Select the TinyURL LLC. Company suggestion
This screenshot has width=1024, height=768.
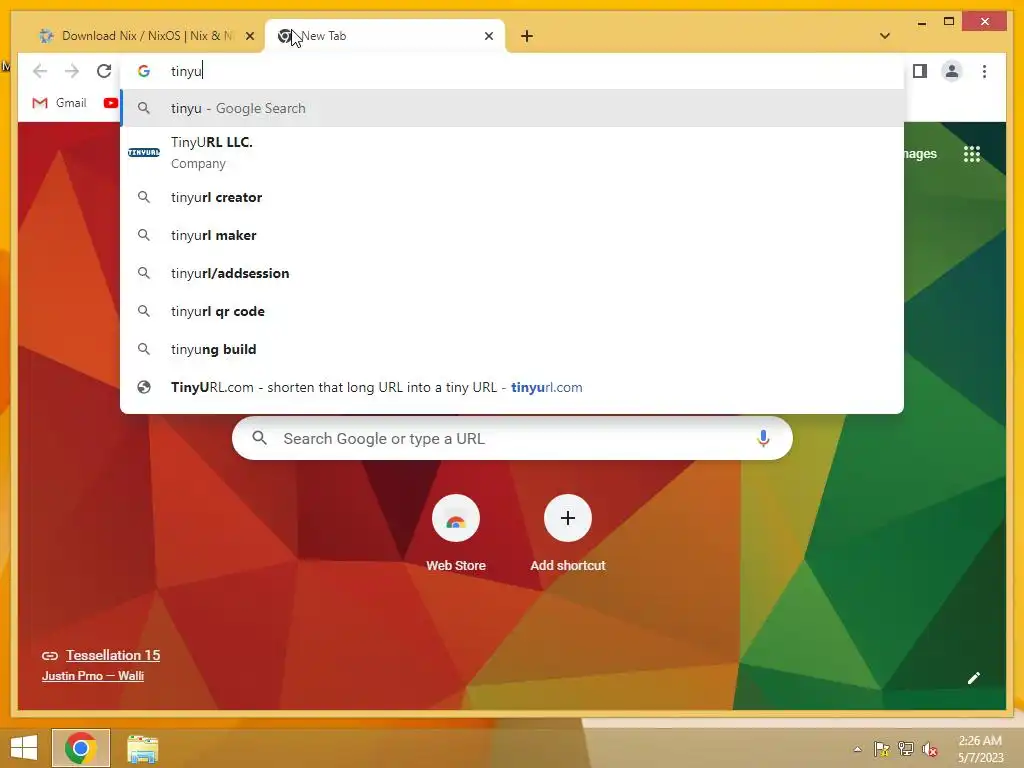[512, 153]
